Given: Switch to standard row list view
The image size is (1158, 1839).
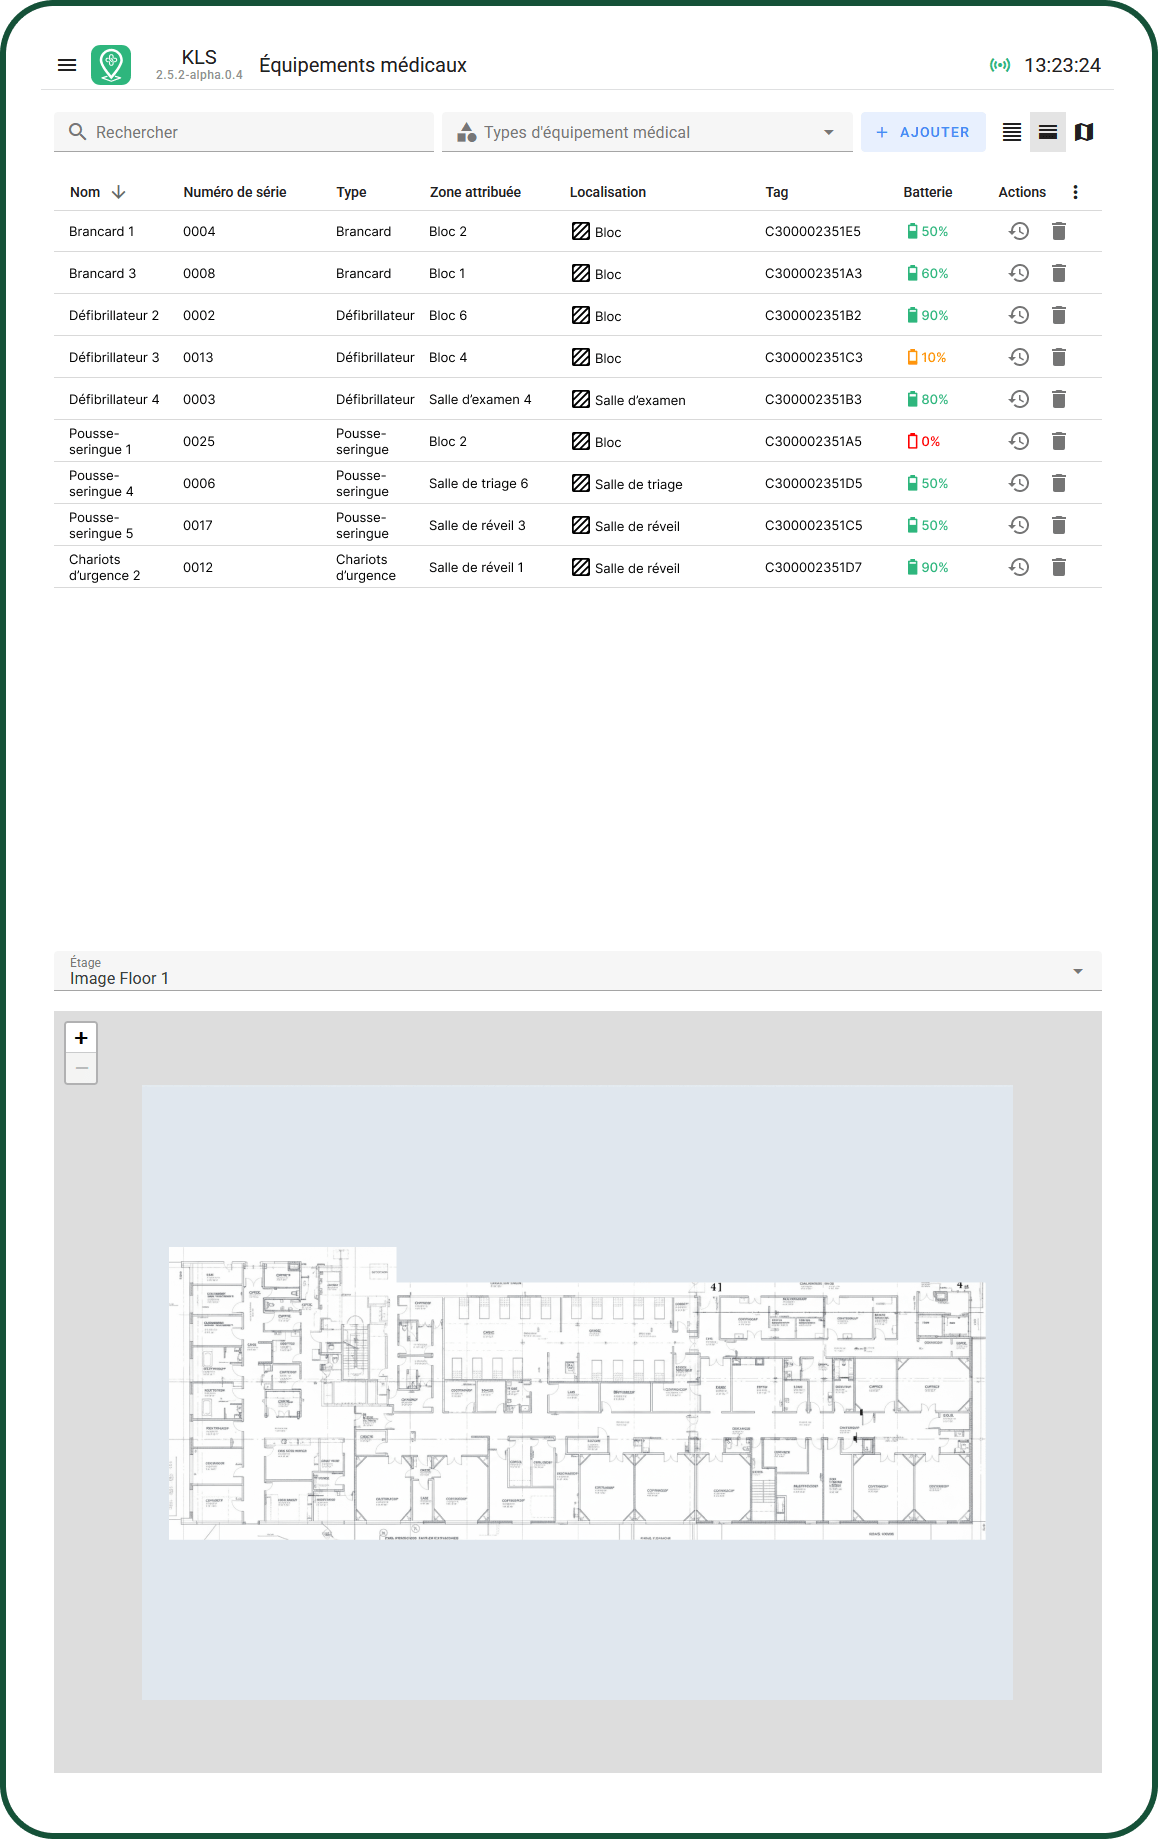Looking at the screenshot, I should tap(1048, 132).
